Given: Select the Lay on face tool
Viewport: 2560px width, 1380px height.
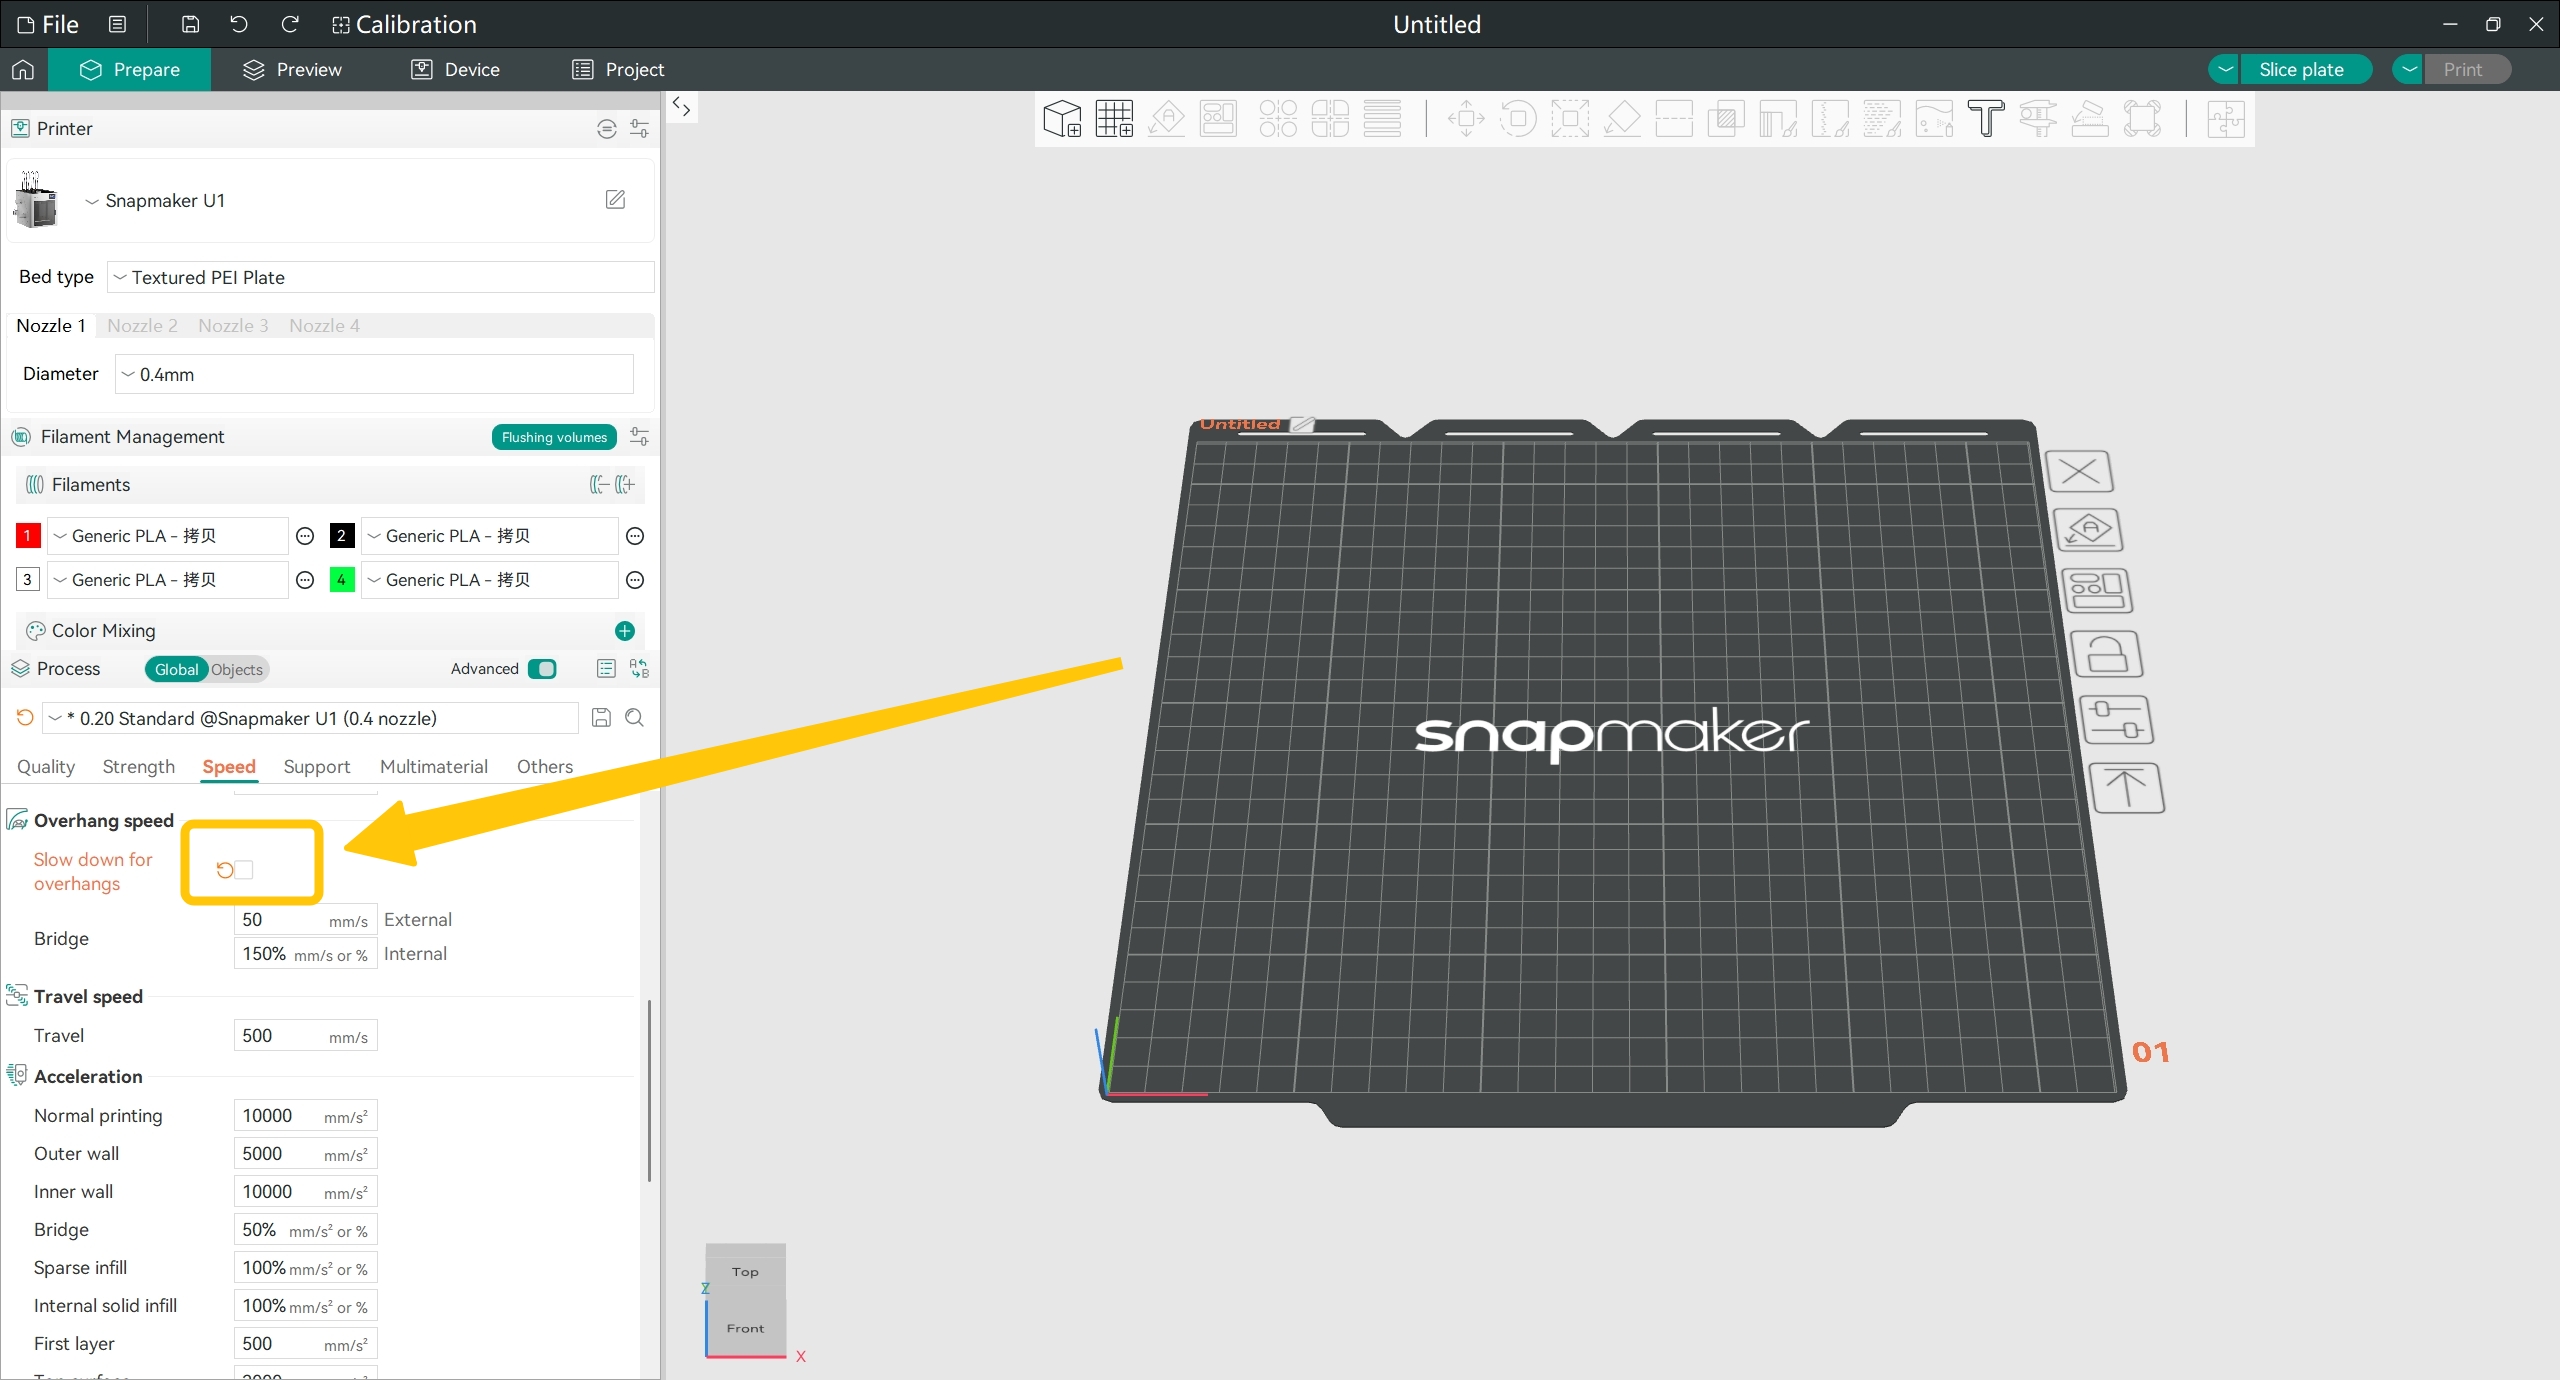Looking at the screenshot, I should pos(1622,119).
